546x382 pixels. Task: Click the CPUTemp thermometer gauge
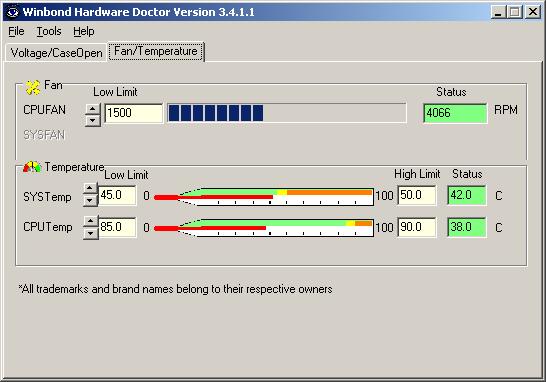click(x=264, y=228)
